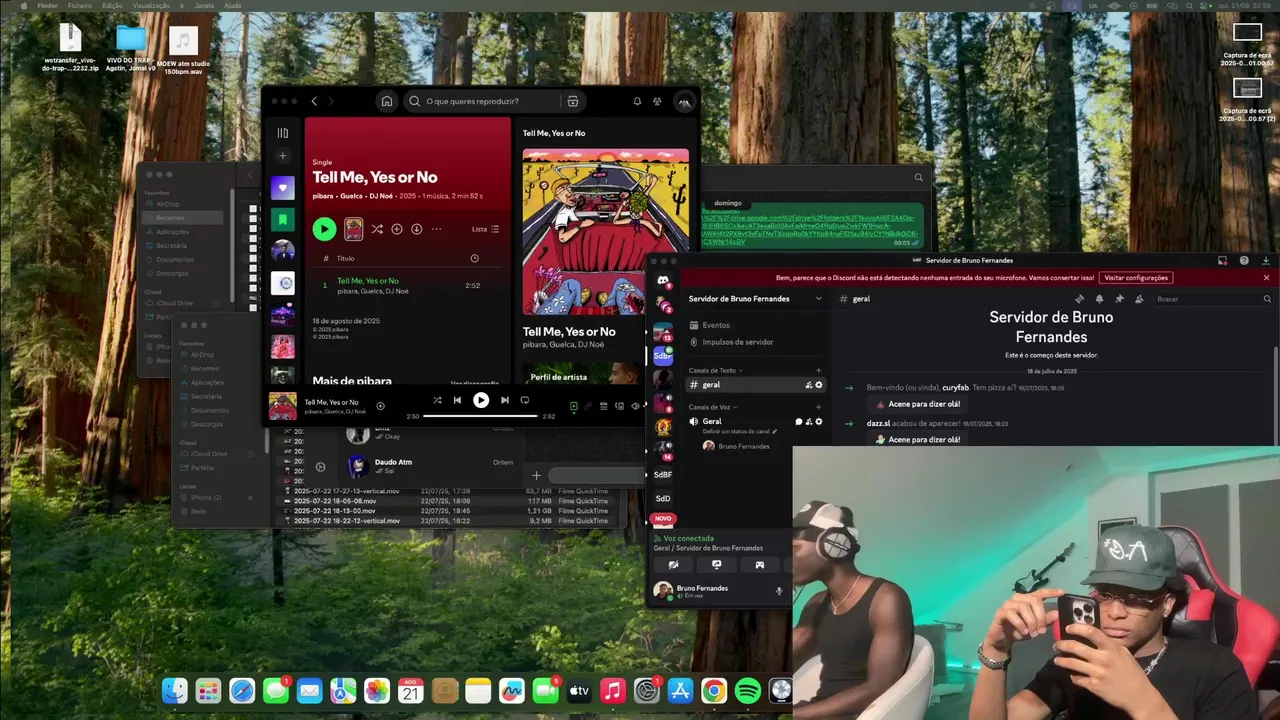Screen dimensions: 1280x720
Task: Show pinned messages in Discord
Action: coord(1119,299)
